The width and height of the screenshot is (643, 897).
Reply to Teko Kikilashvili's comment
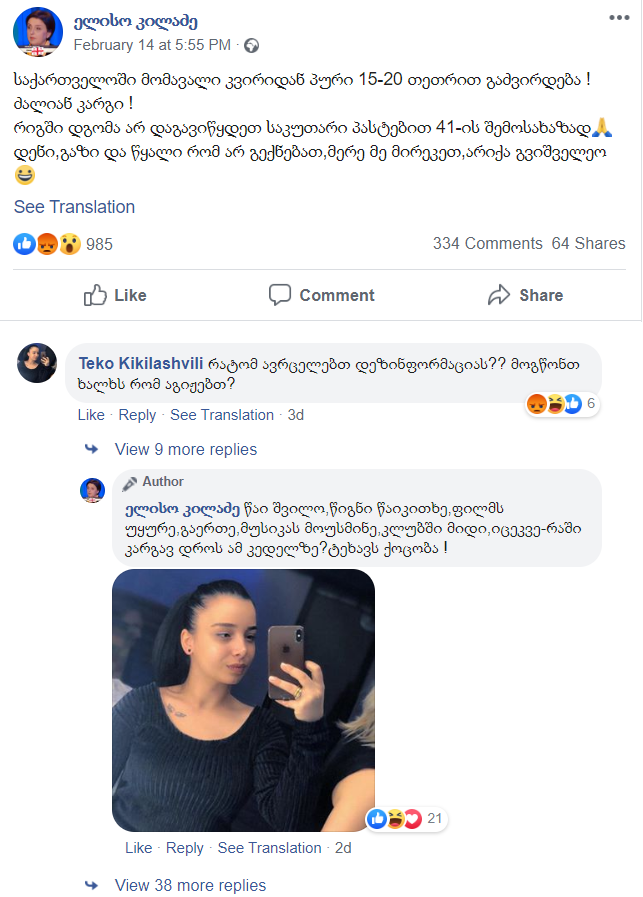[137, 415]
